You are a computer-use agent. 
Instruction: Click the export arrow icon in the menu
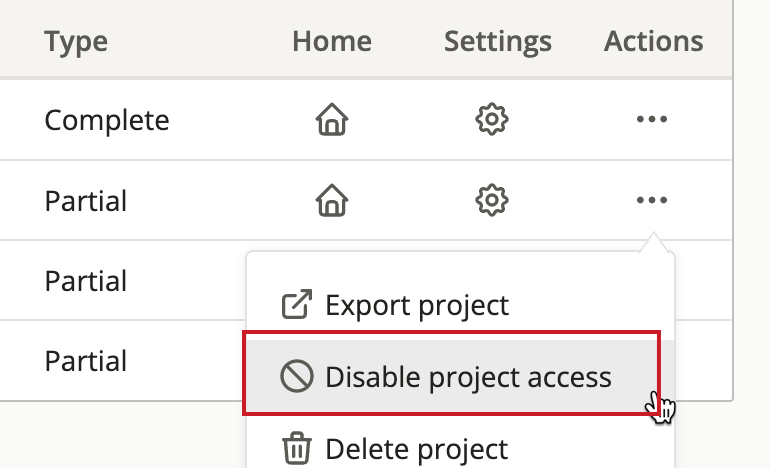pyautogui.click(x=297, y=304)
